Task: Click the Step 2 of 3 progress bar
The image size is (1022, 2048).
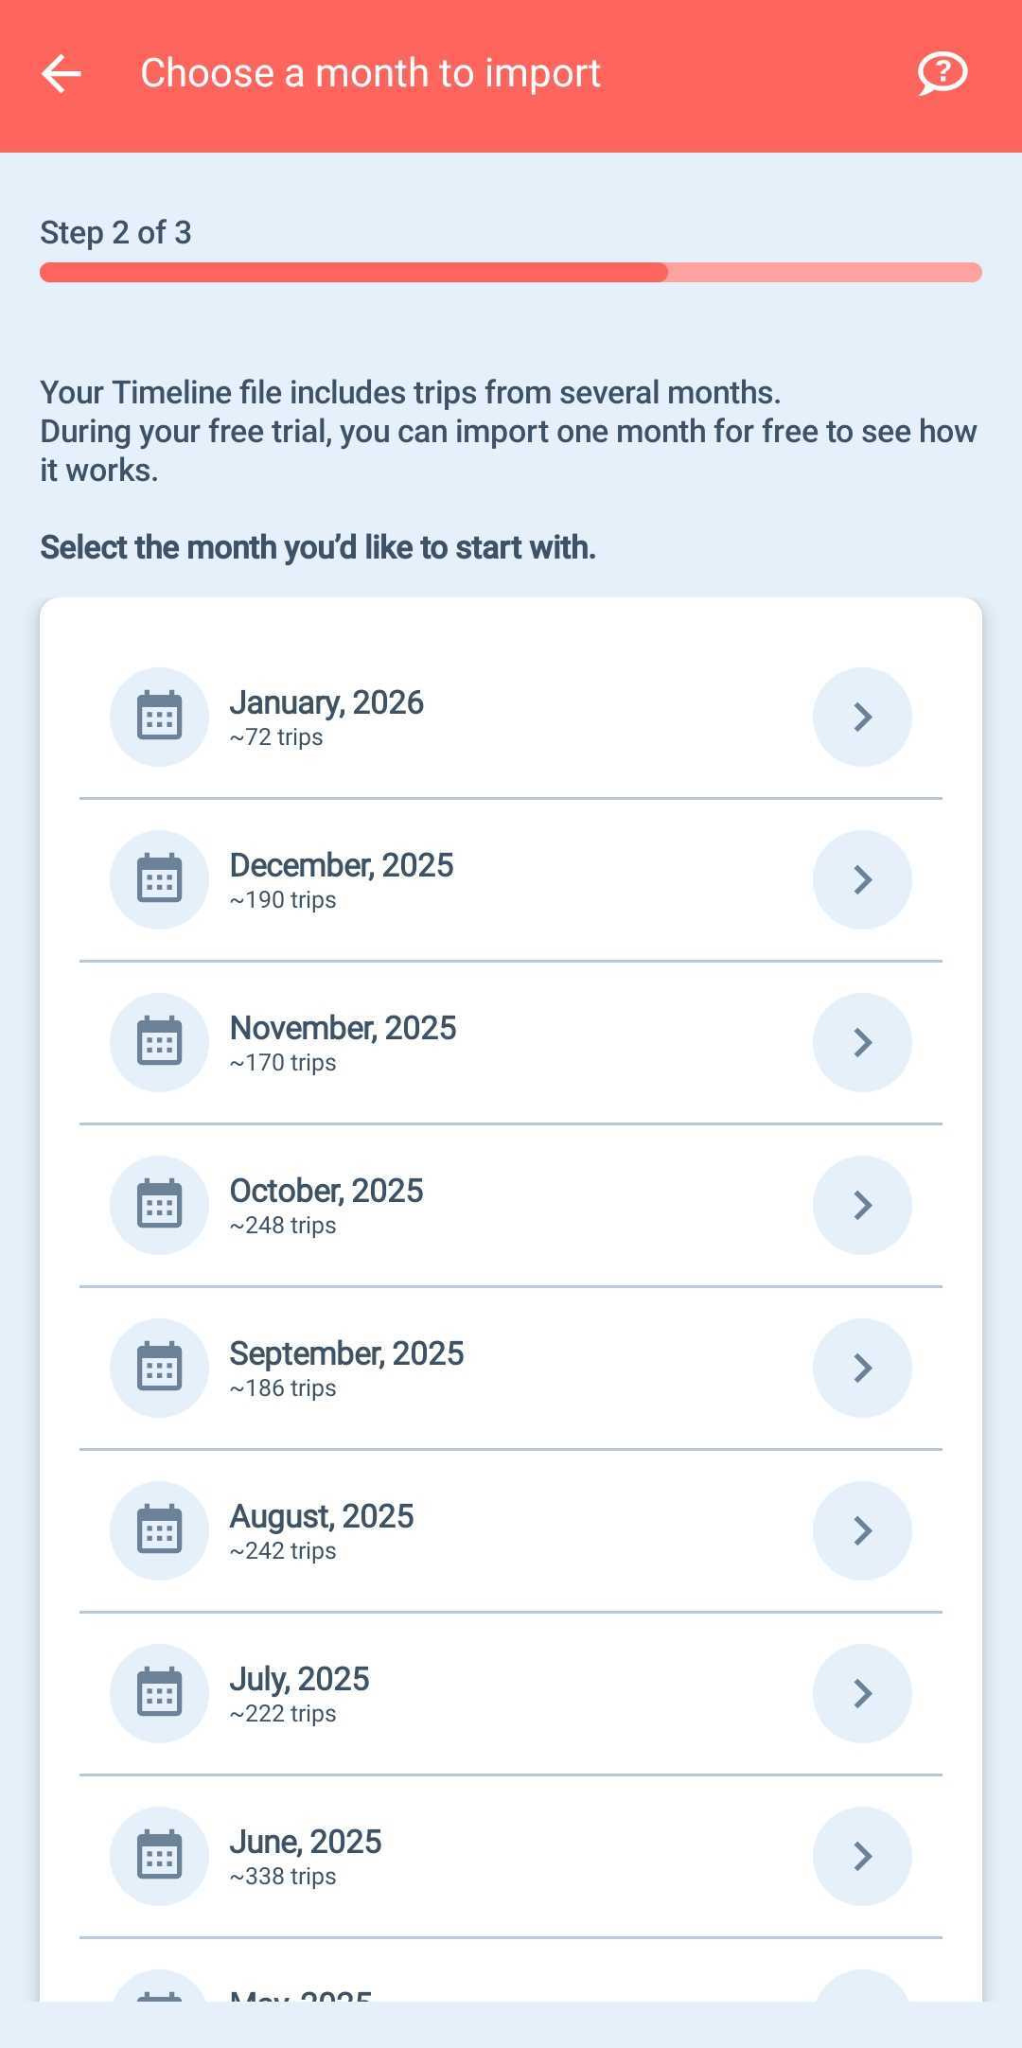Action: (x=510, y=272)
